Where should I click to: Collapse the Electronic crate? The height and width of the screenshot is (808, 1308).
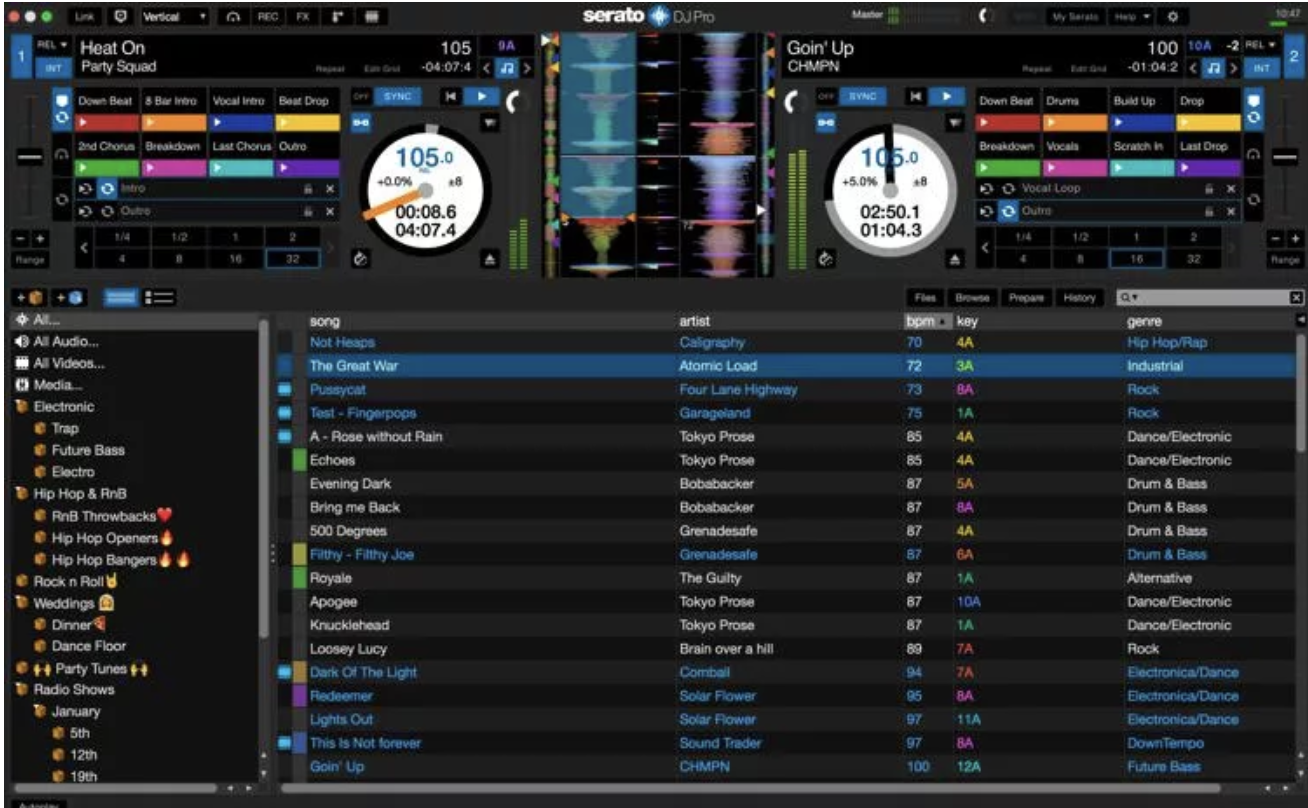(x=21, y=407)
